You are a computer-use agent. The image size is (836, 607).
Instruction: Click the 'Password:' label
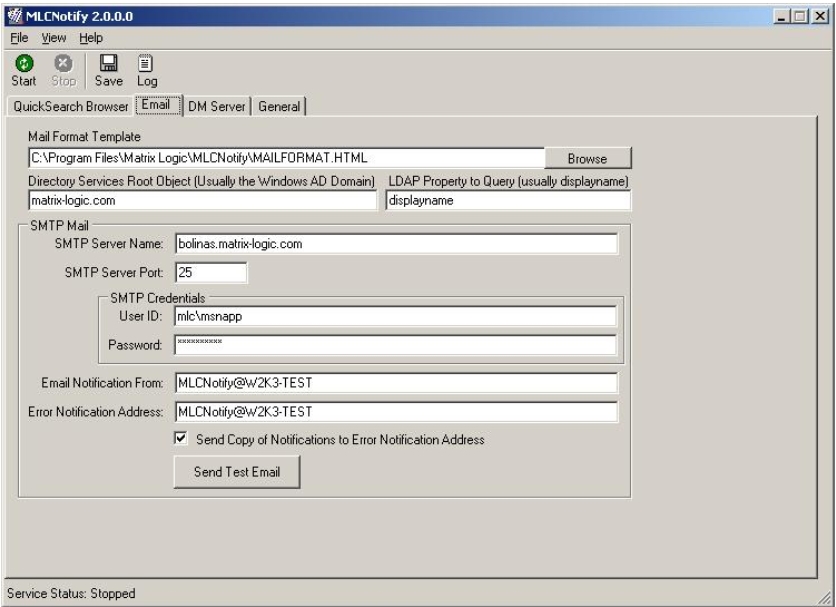(135, 345)
